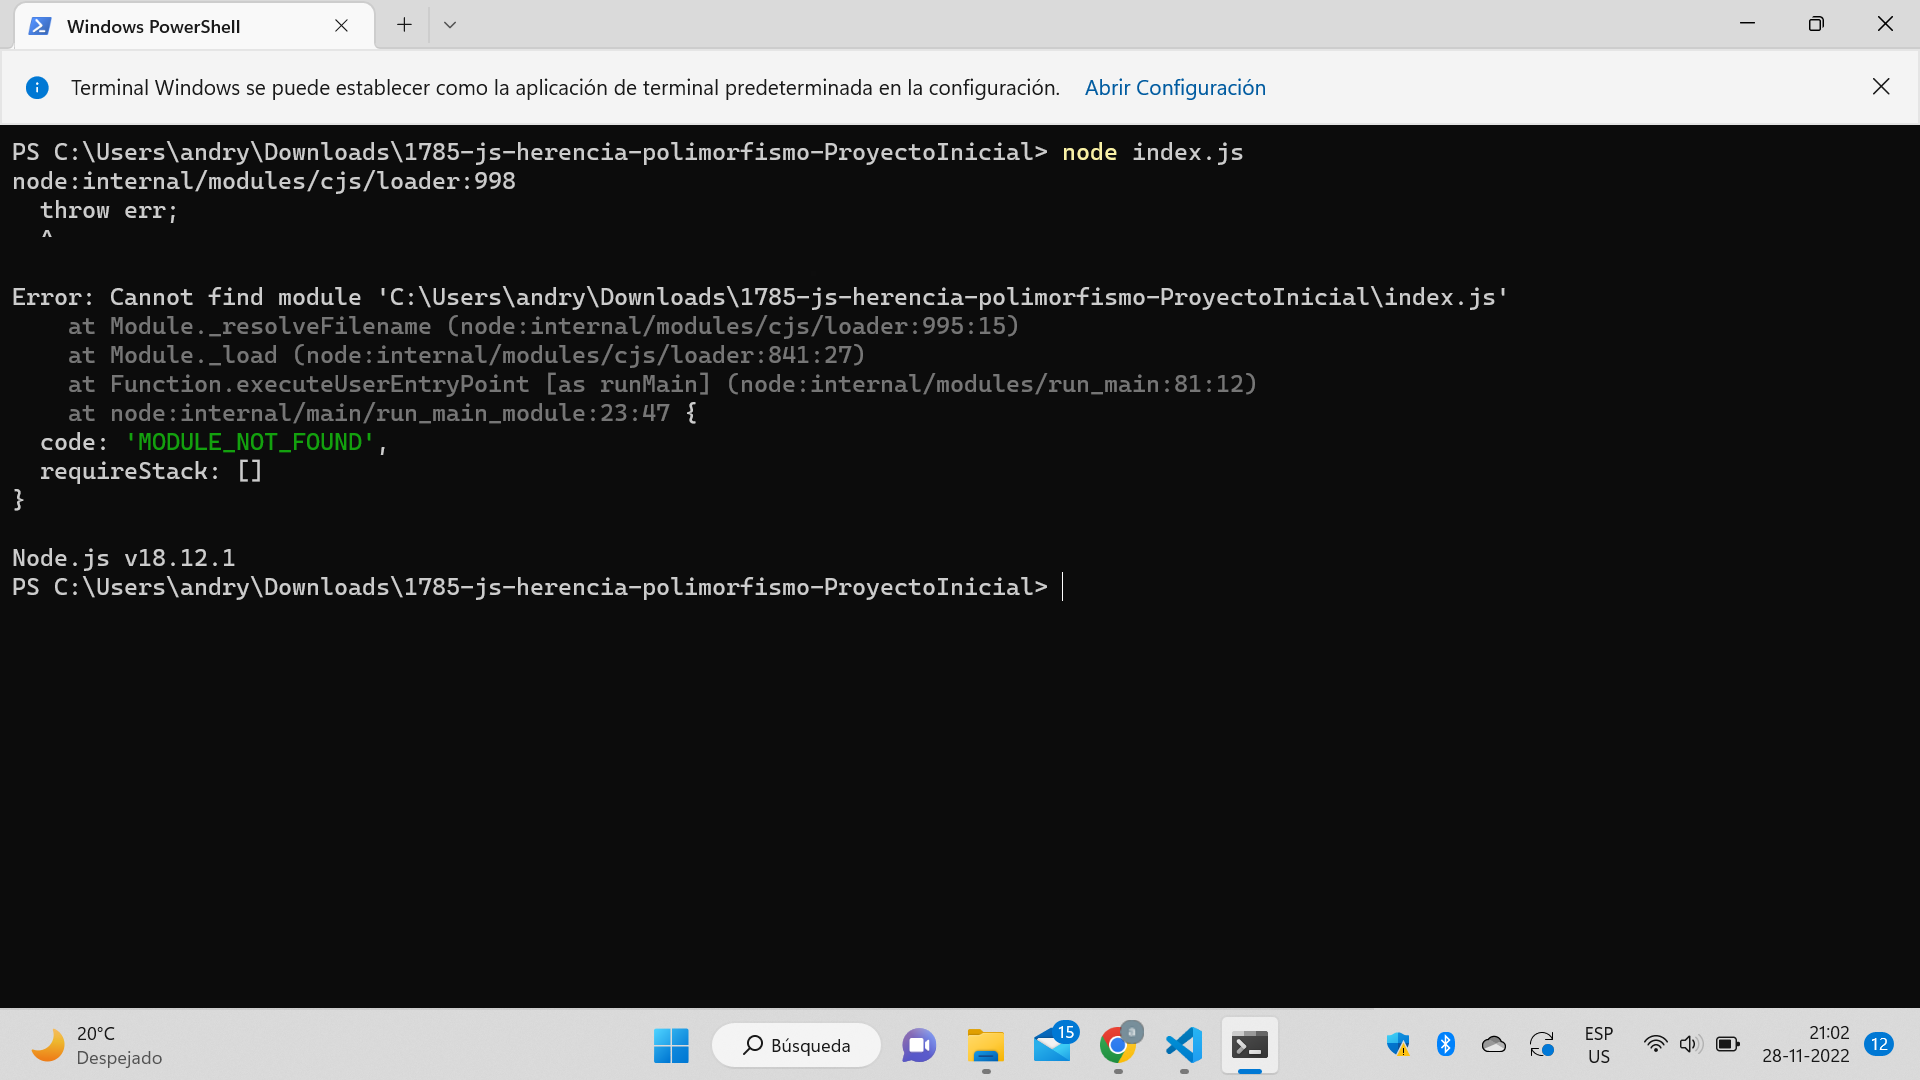Click the battery status tray icon
The width and height of the screenshot is (1920, 1080).
pyautogui.click(x=1728, y=1045)
